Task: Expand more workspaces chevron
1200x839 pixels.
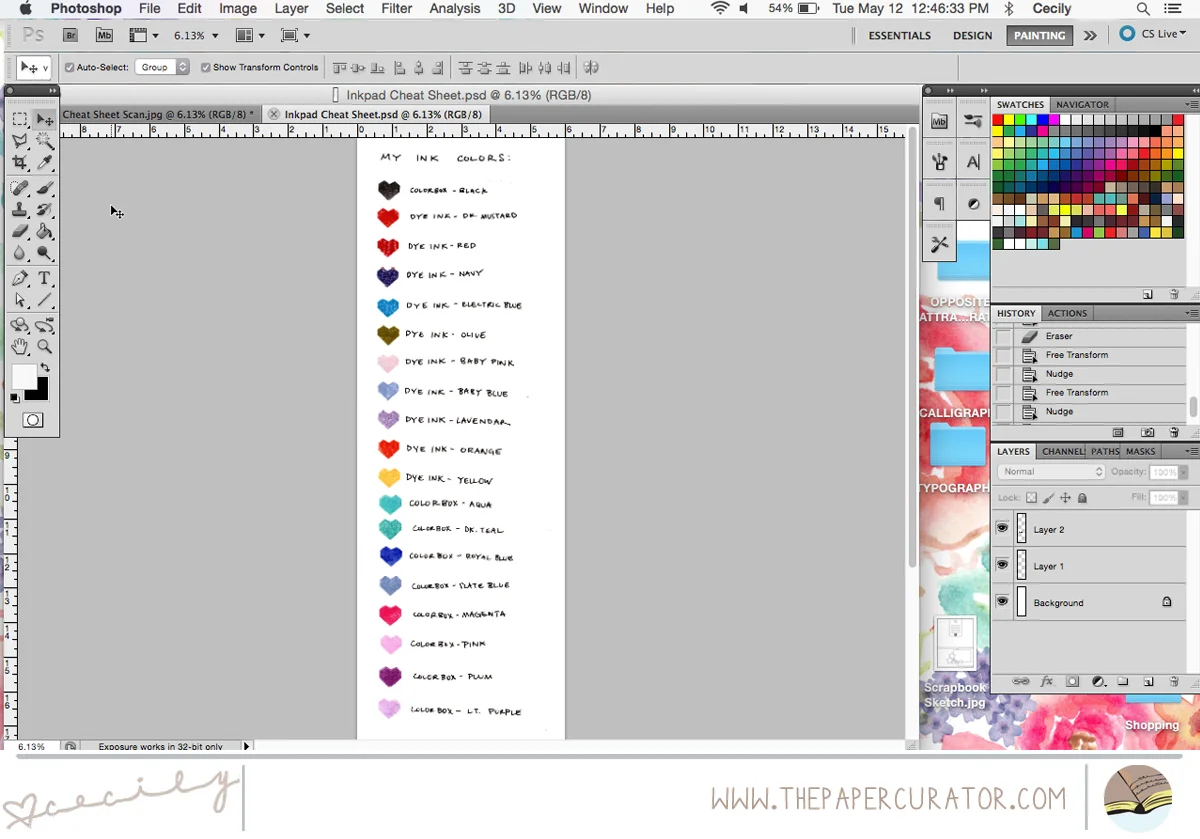Action: pyautogui.click(x=1090, y=35)
